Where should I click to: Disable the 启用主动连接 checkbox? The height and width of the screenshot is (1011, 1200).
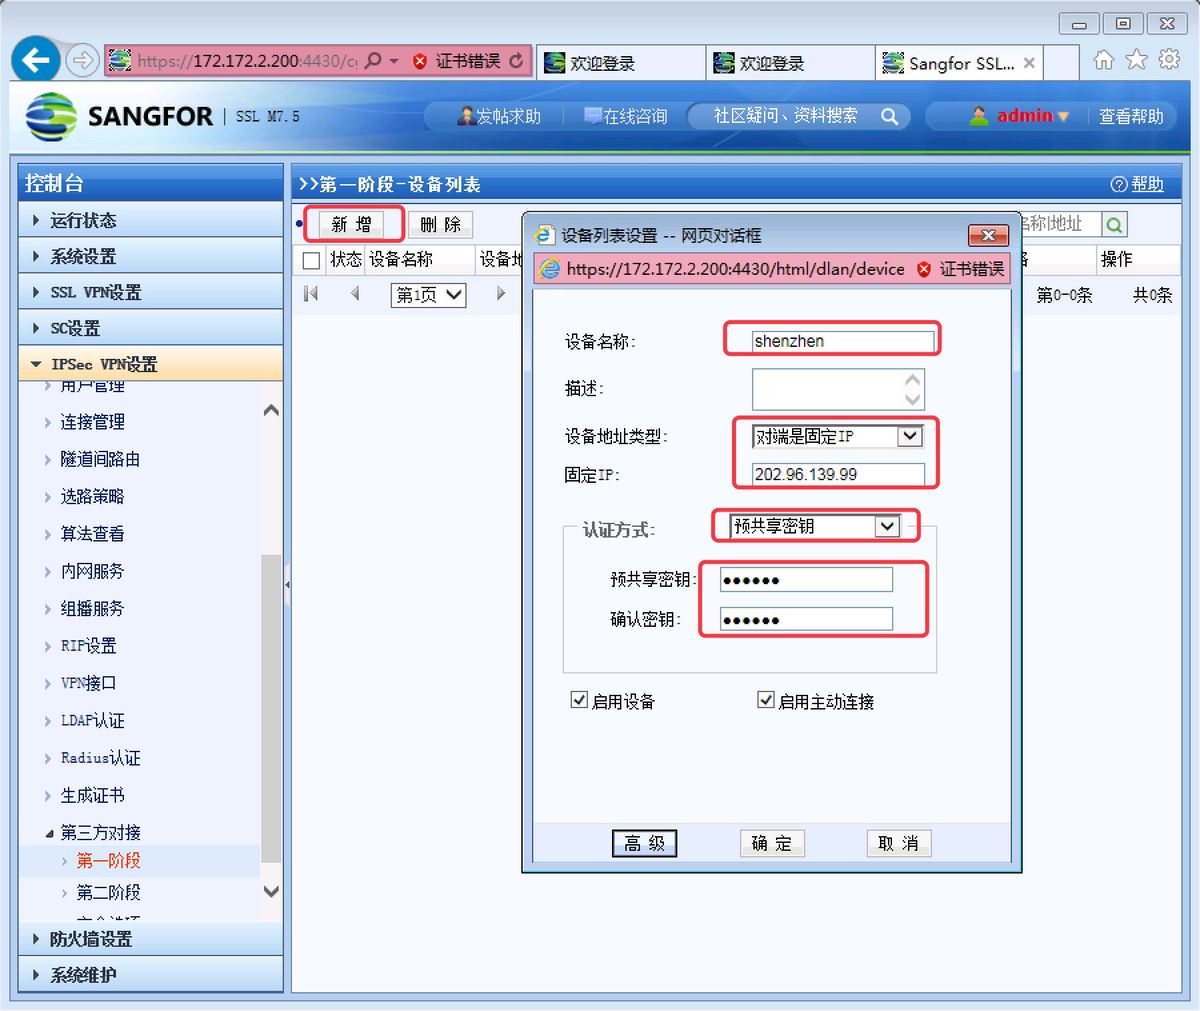(x=766, y=700)
